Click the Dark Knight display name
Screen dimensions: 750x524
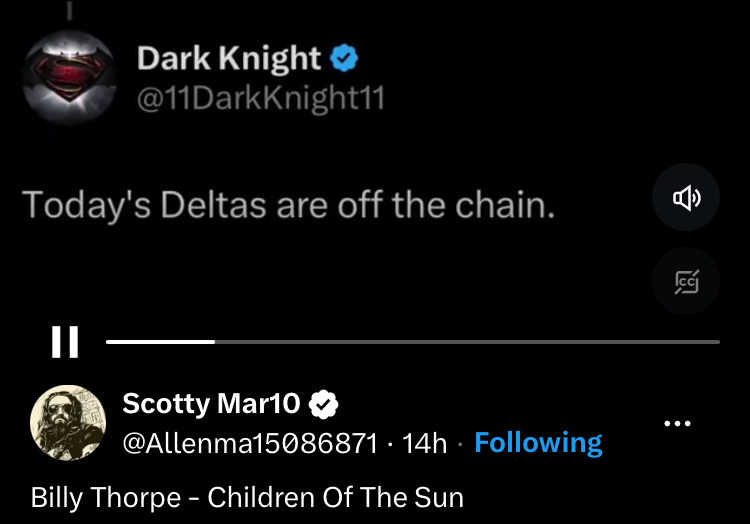click(x=228, y=59)
